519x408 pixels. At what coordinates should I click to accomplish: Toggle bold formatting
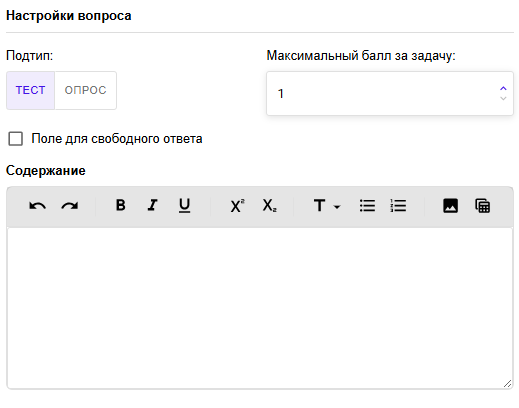(x=120, y=205)
